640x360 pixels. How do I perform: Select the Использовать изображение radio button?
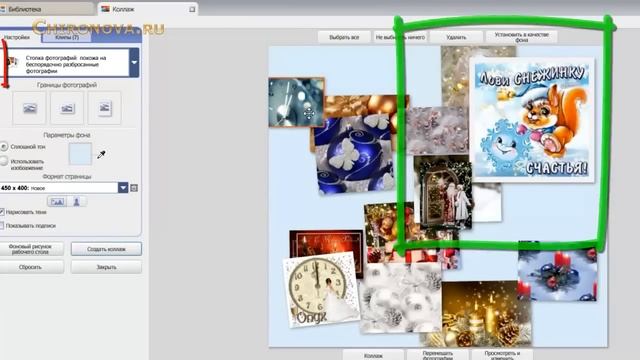[4, 161]
